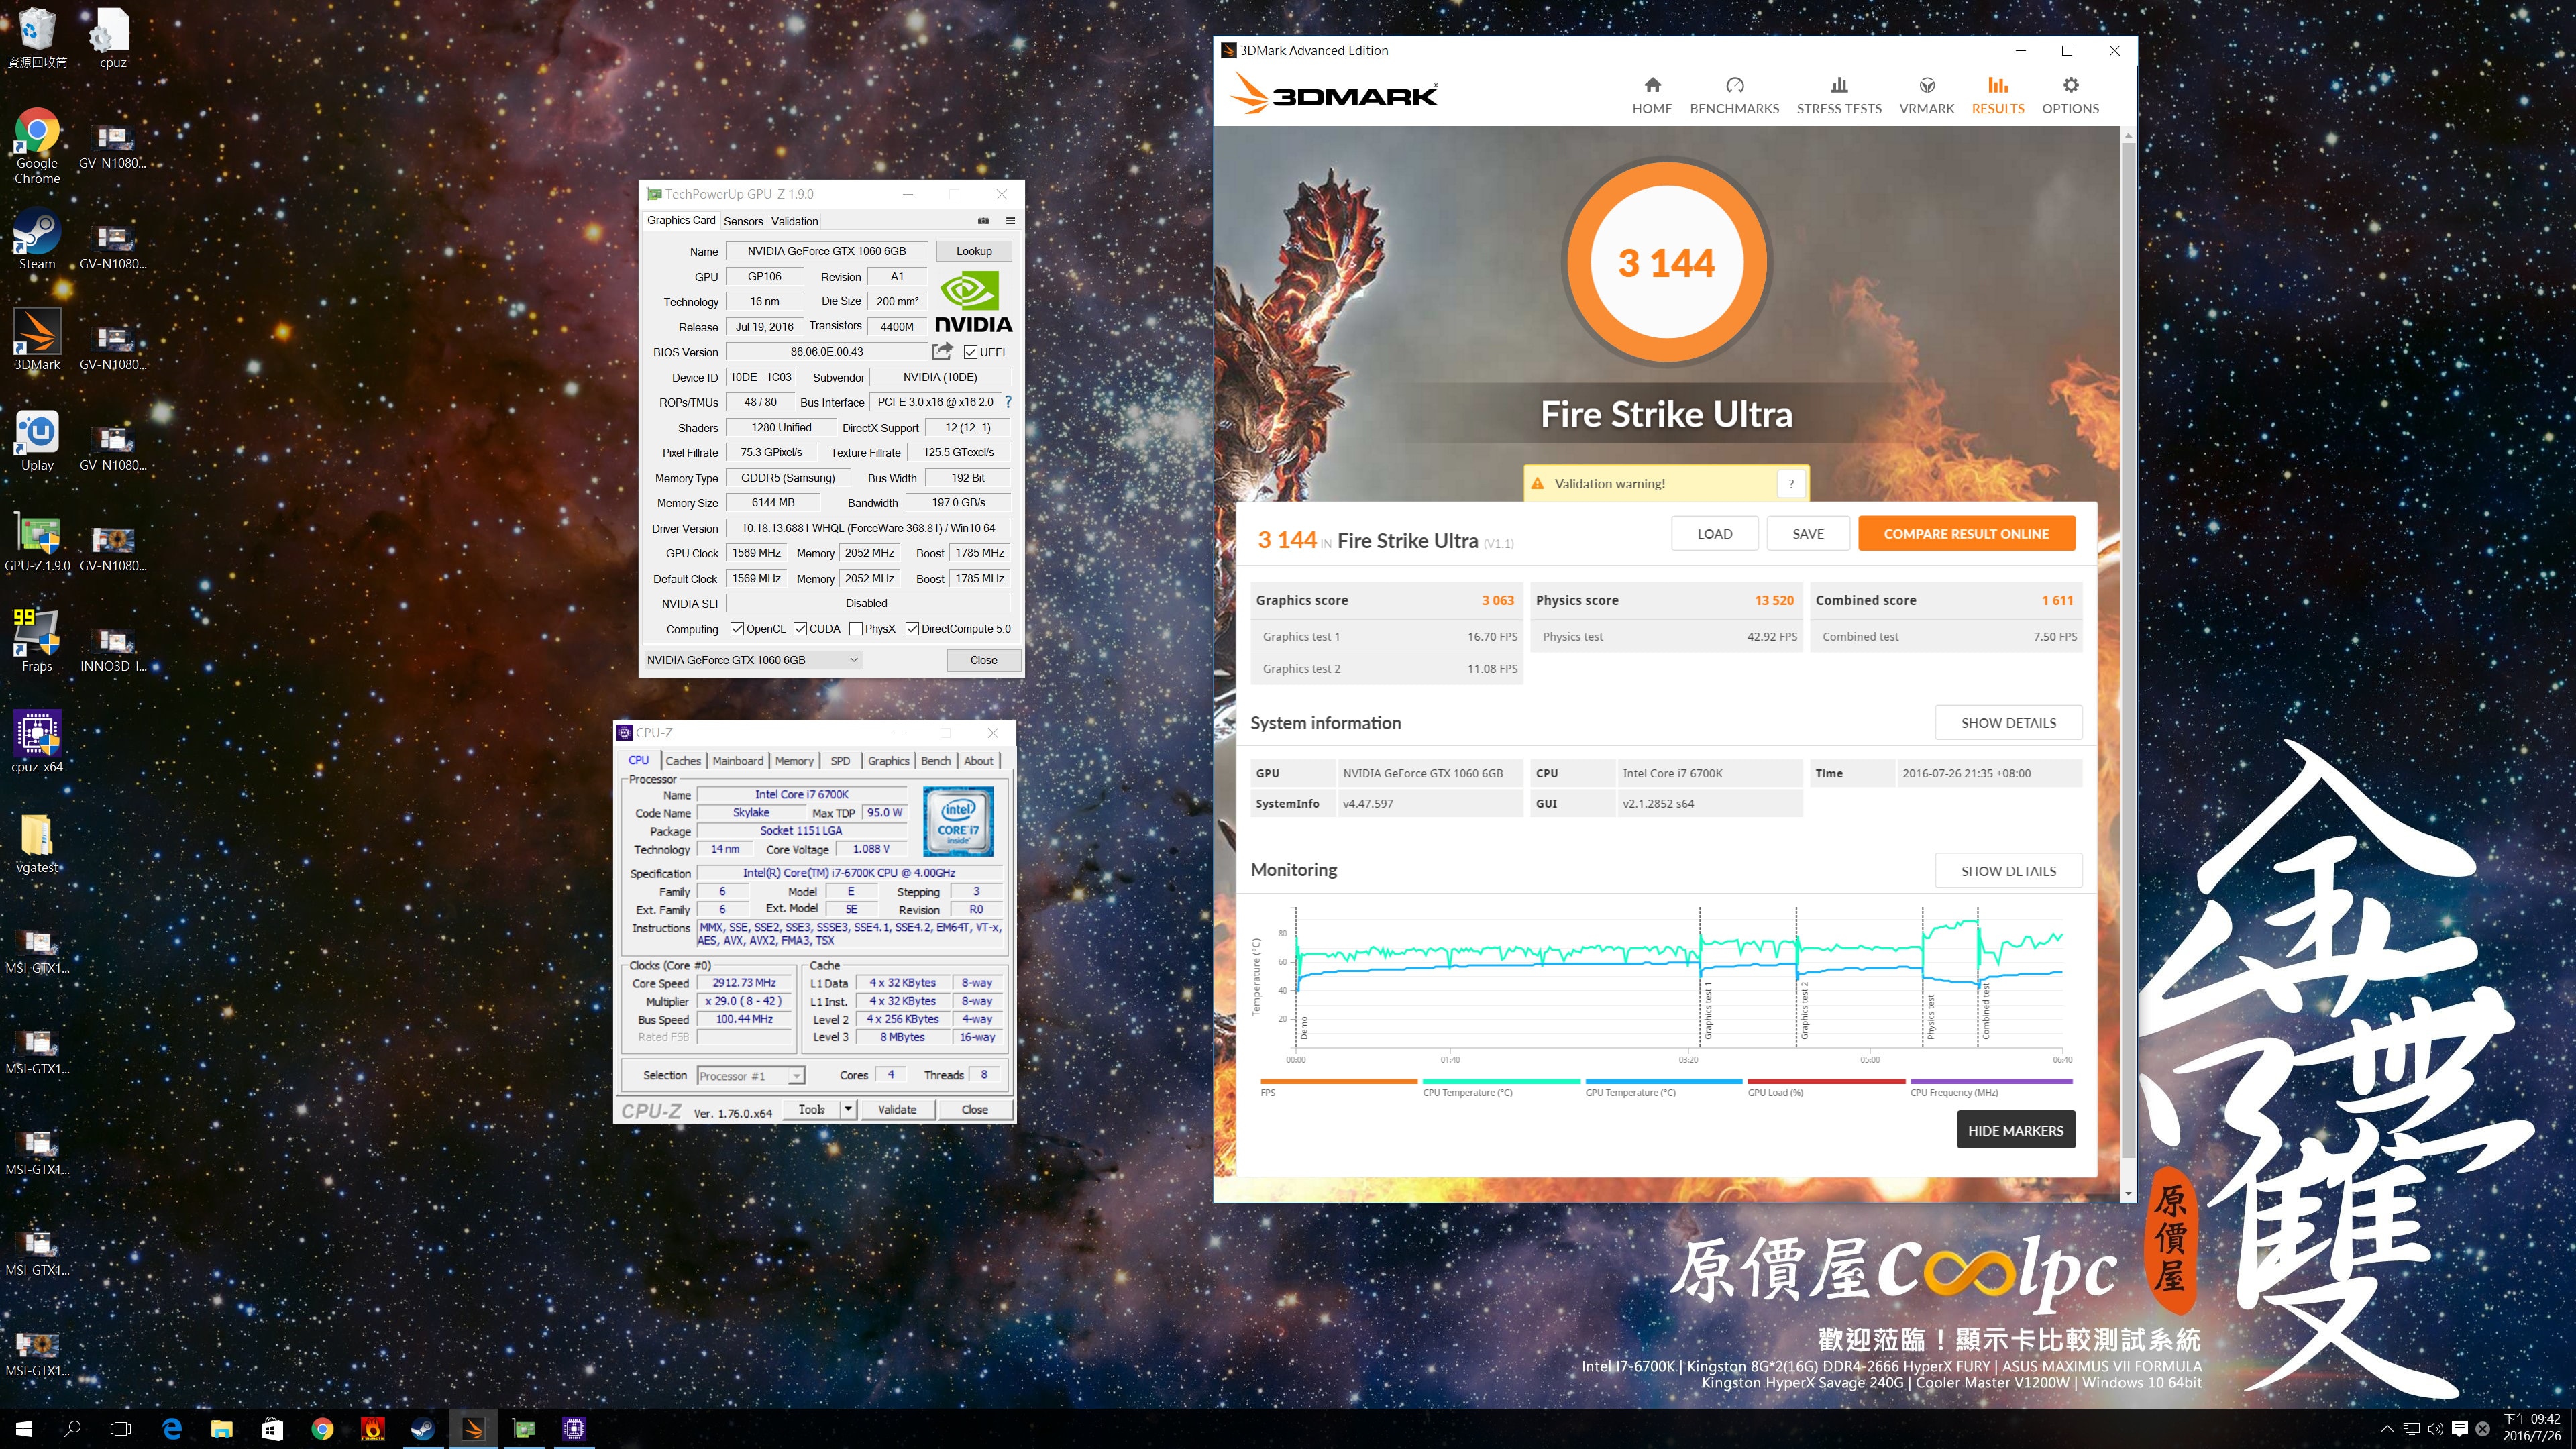Image resolution: width=2576 pixels, height=1449 pixels.
Task: Open File Explorer from the taskbar
Action: pyautogui.click(x=222, y=1429)
